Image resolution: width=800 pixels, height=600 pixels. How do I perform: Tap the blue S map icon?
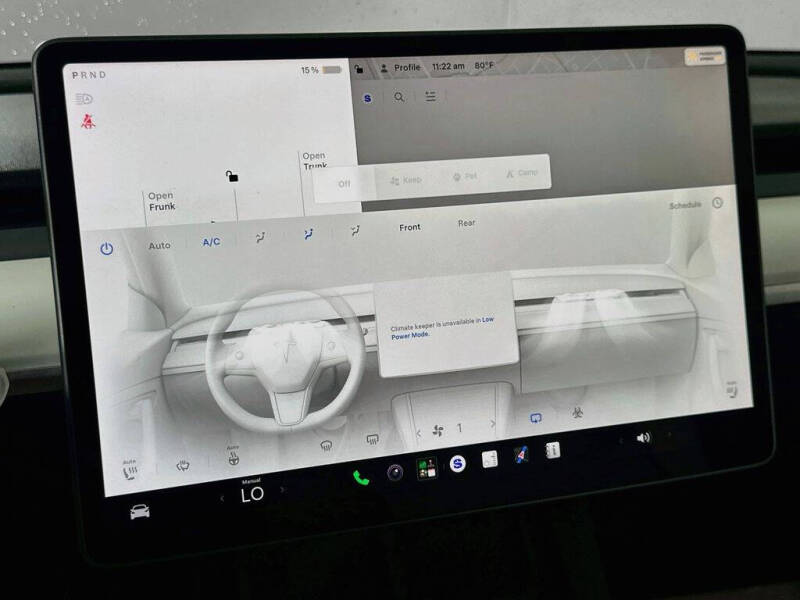click(367, 98)
